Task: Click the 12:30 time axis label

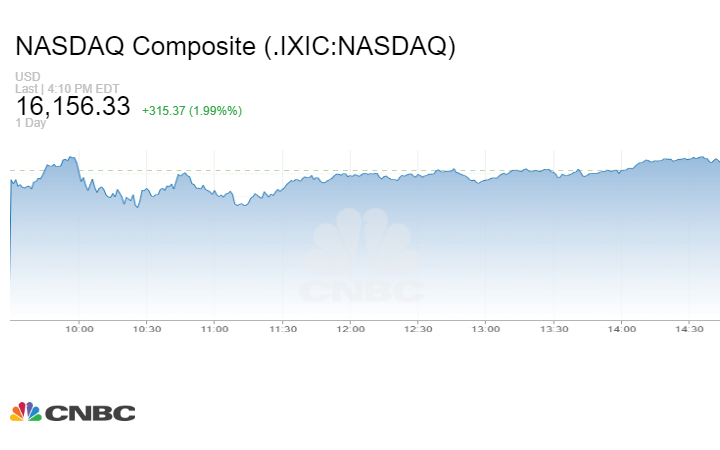Action: click(418, 329)
